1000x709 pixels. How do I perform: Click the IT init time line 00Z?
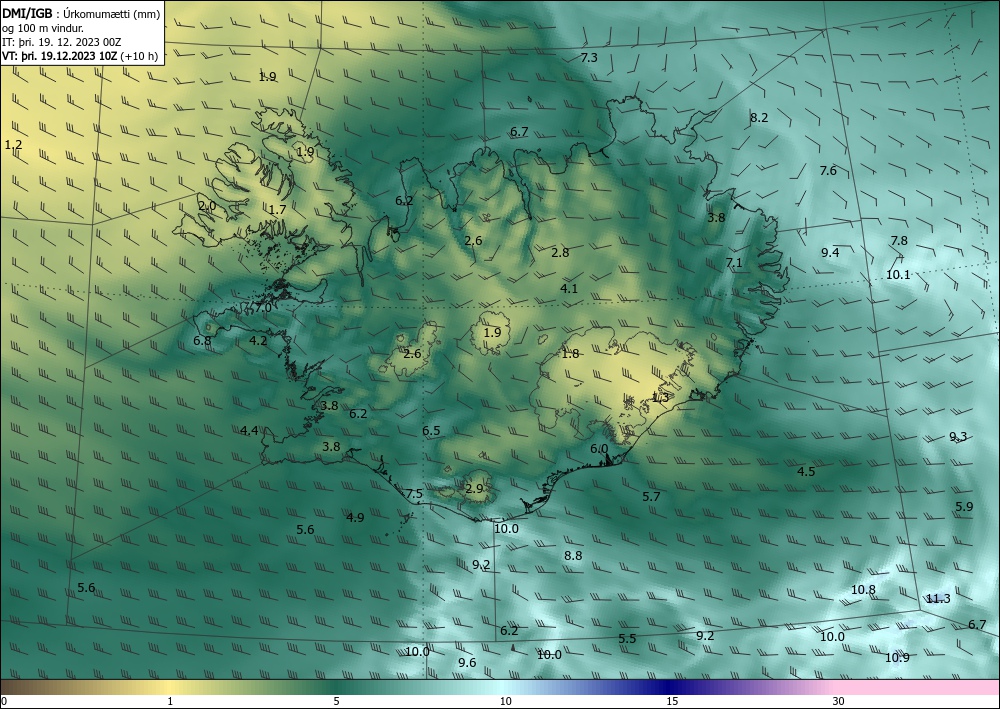point(62,42)
